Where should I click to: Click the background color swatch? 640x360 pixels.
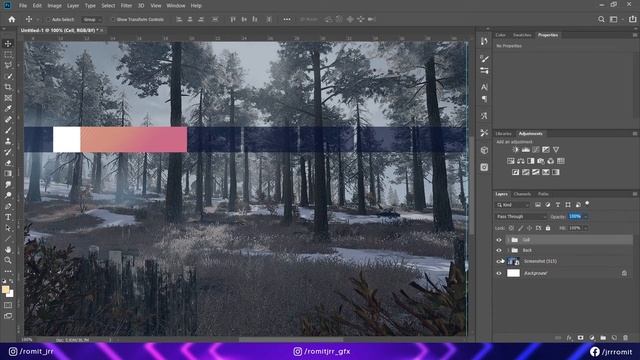point(11,294)
